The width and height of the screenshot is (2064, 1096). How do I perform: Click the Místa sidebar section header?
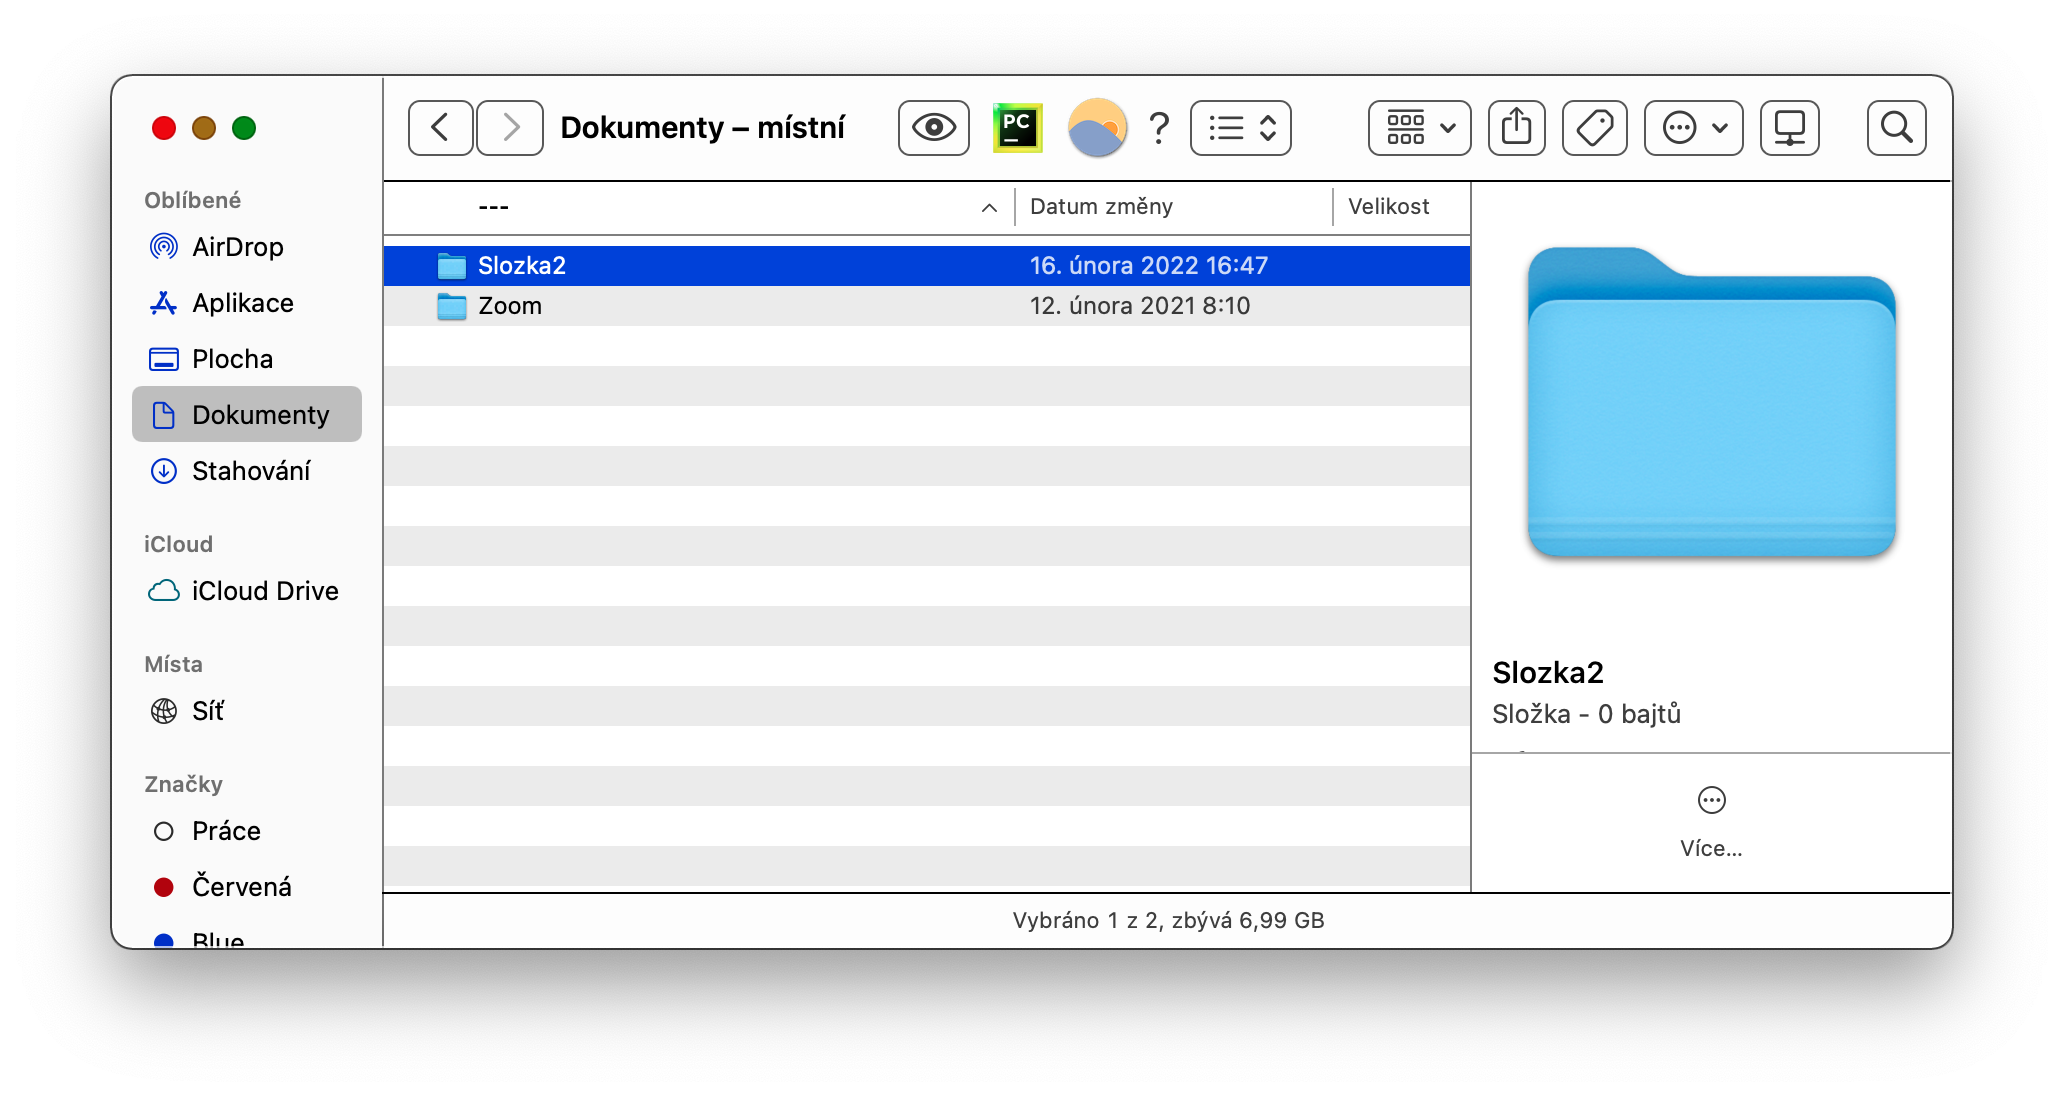(173, 664)
